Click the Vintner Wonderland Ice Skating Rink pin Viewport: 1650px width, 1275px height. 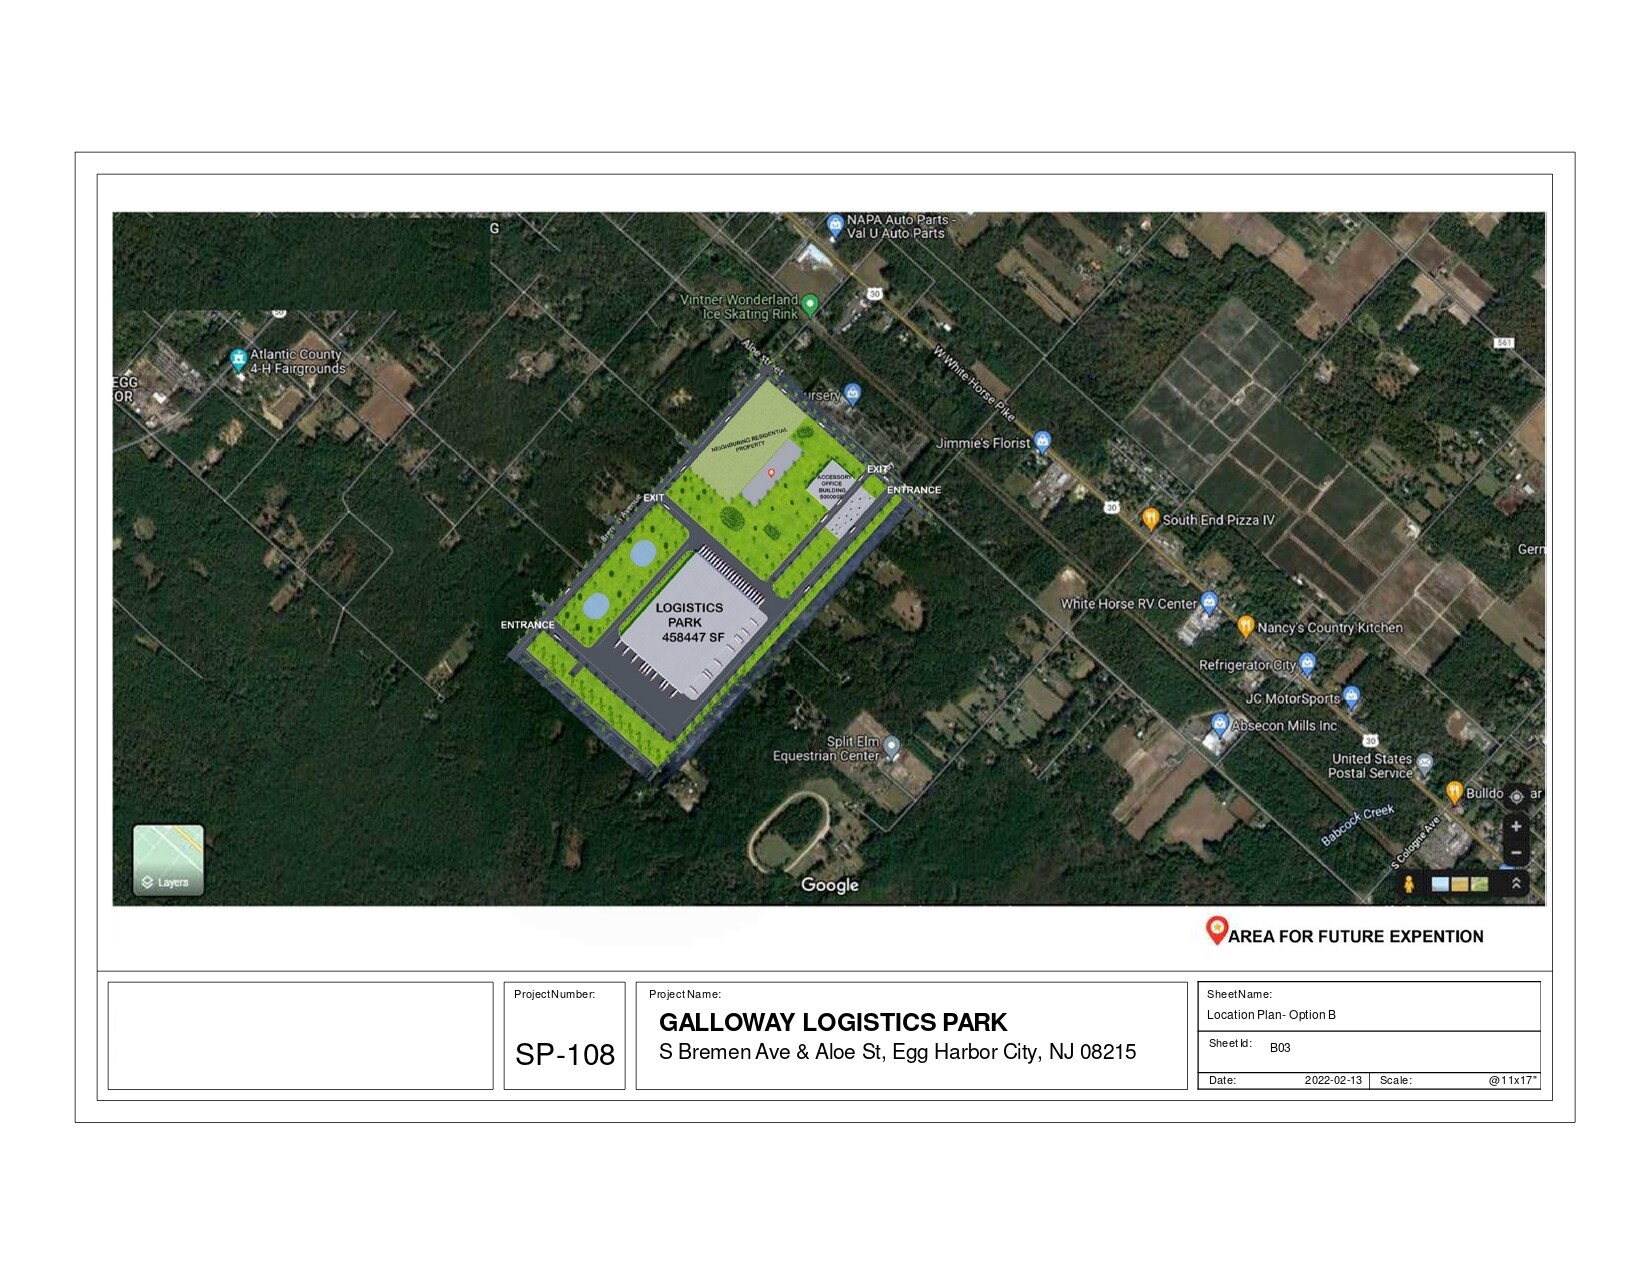coord(810,304)
